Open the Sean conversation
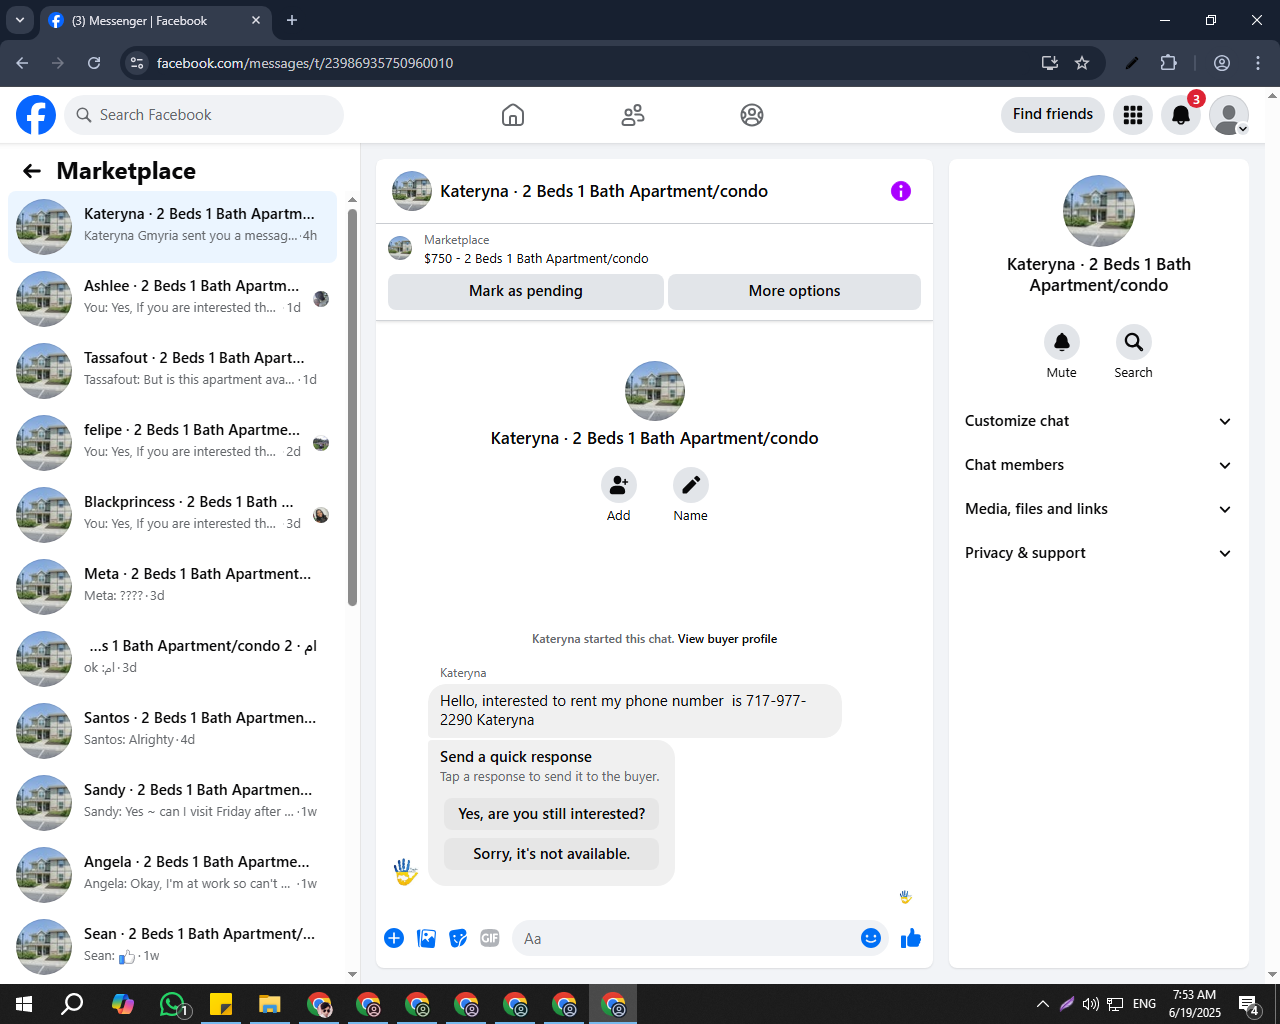This screenshot has width=1280, height=1024. click(x=173, y=947)
